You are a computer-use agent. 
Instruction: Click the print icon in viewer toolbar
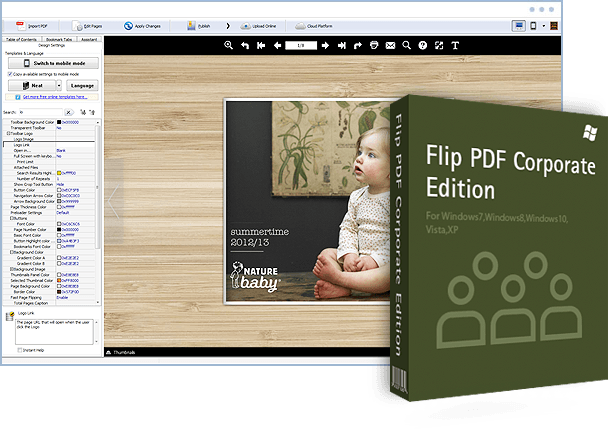click(x=374, y=45)
